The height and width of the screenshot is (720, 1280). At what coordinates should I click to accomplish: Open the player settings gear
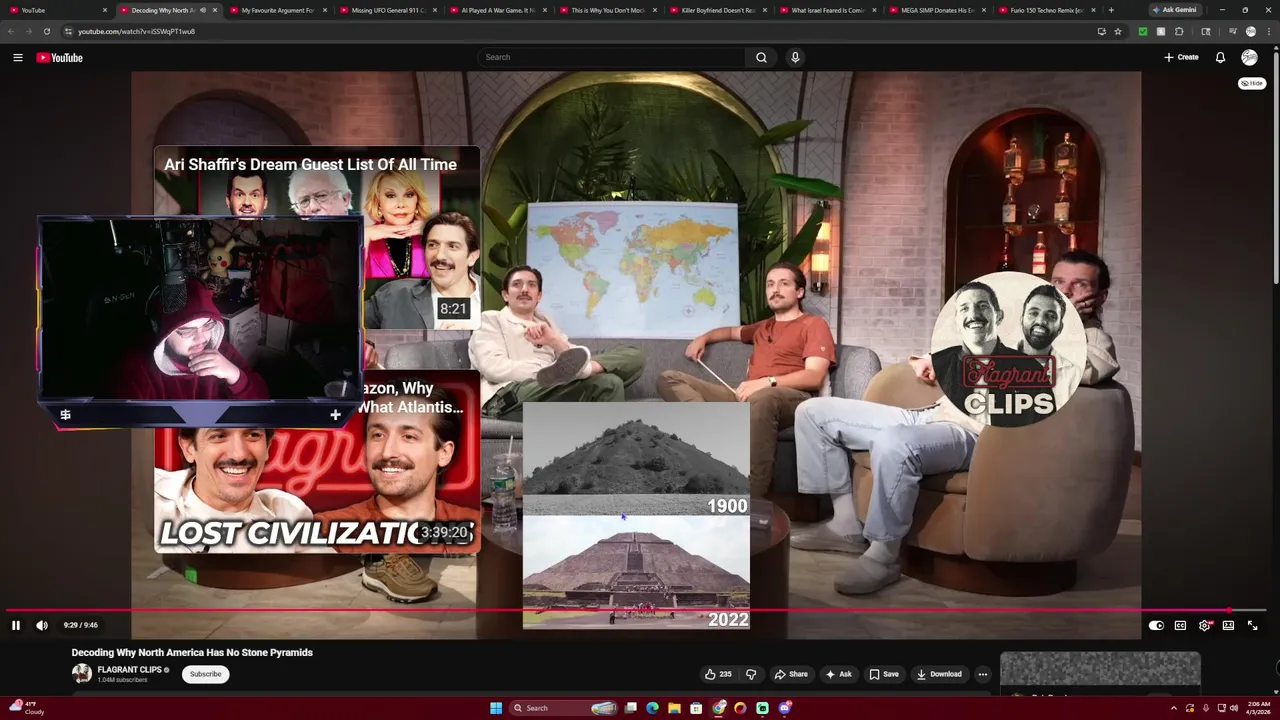pyautogui.click(x=1204, y=625)
